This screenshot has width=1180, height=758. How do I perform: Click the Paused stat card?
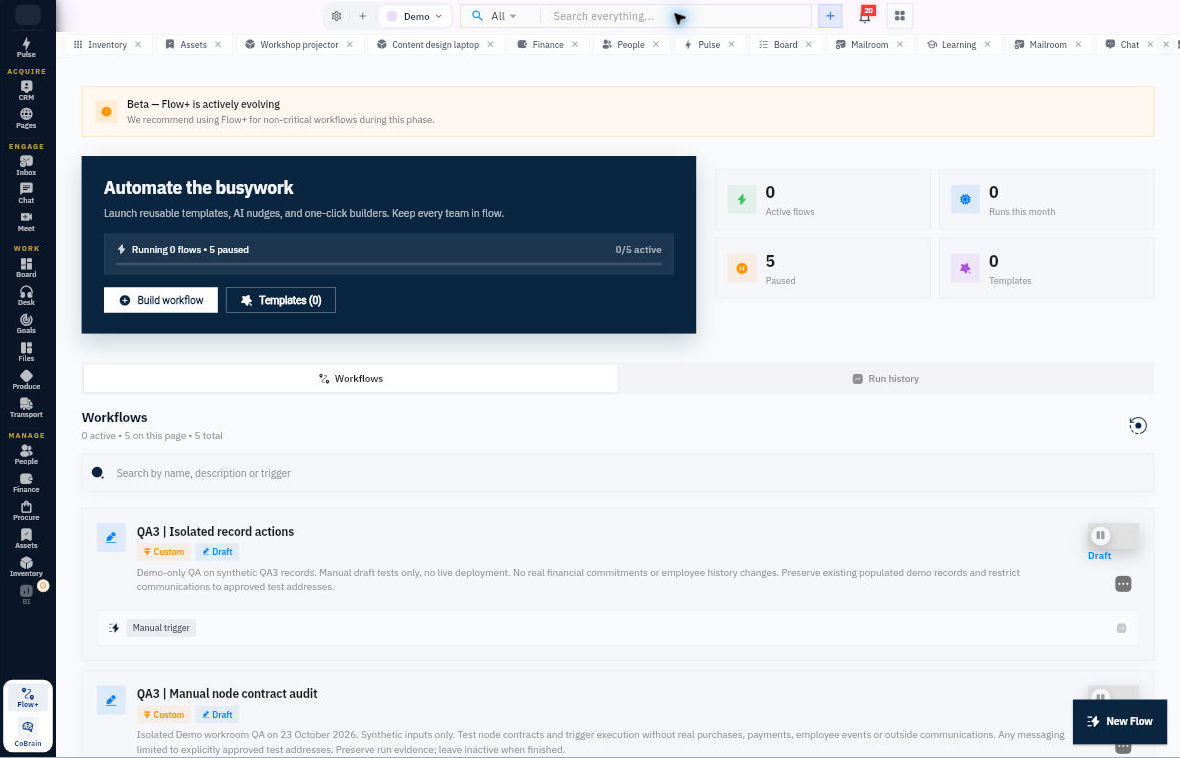pyautogui.click(x=823, y=269)
